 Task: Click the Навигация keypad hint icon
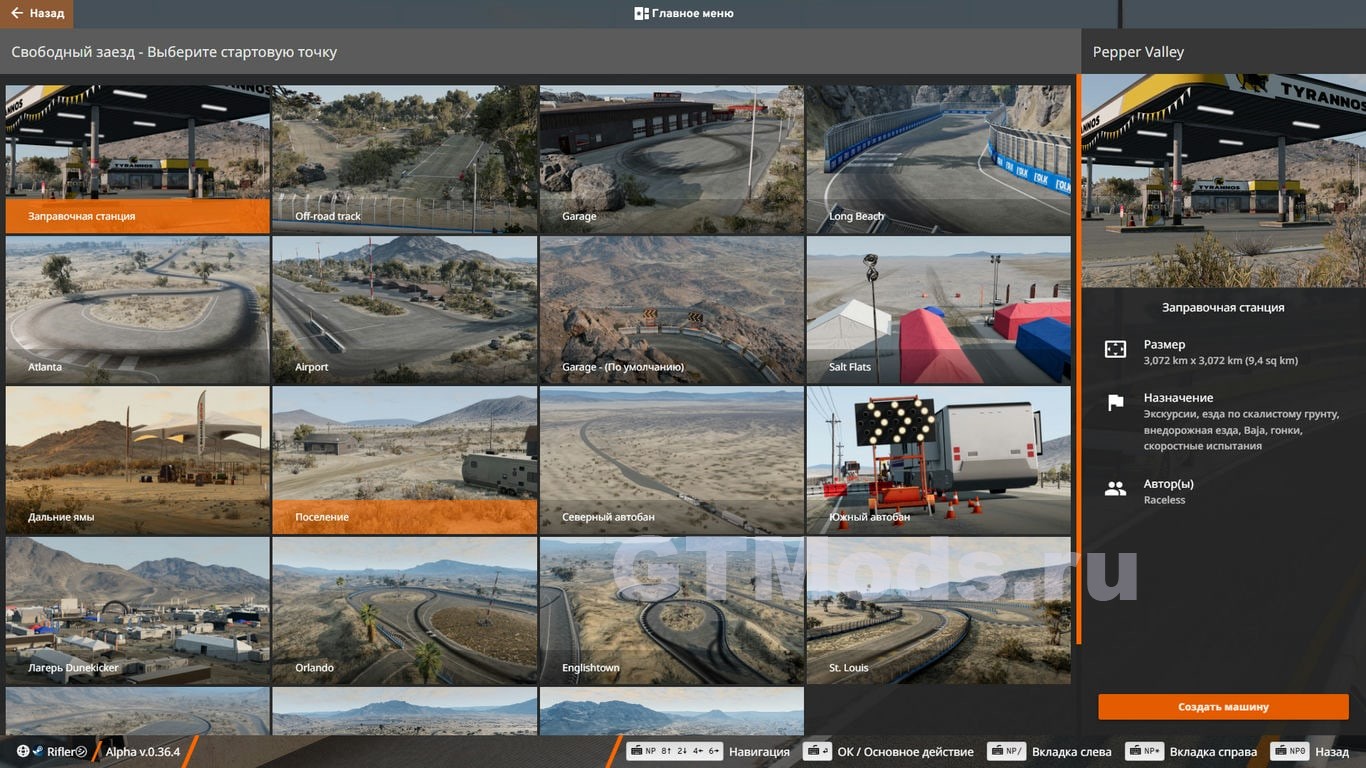click(x=674, y=751)
